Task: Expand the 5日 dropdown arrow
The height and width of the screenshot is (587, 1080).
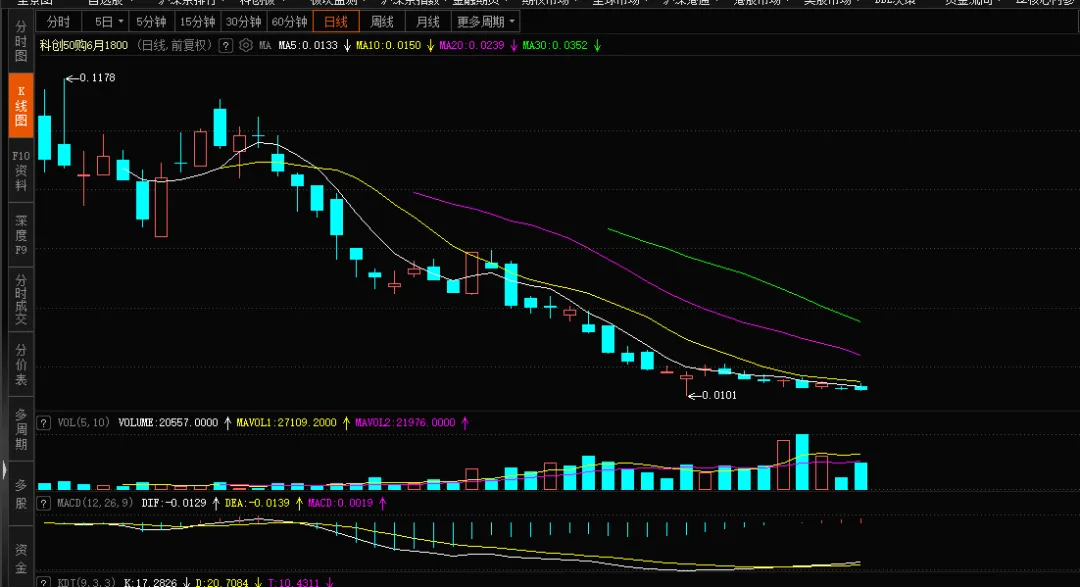Action: (121, 22)
